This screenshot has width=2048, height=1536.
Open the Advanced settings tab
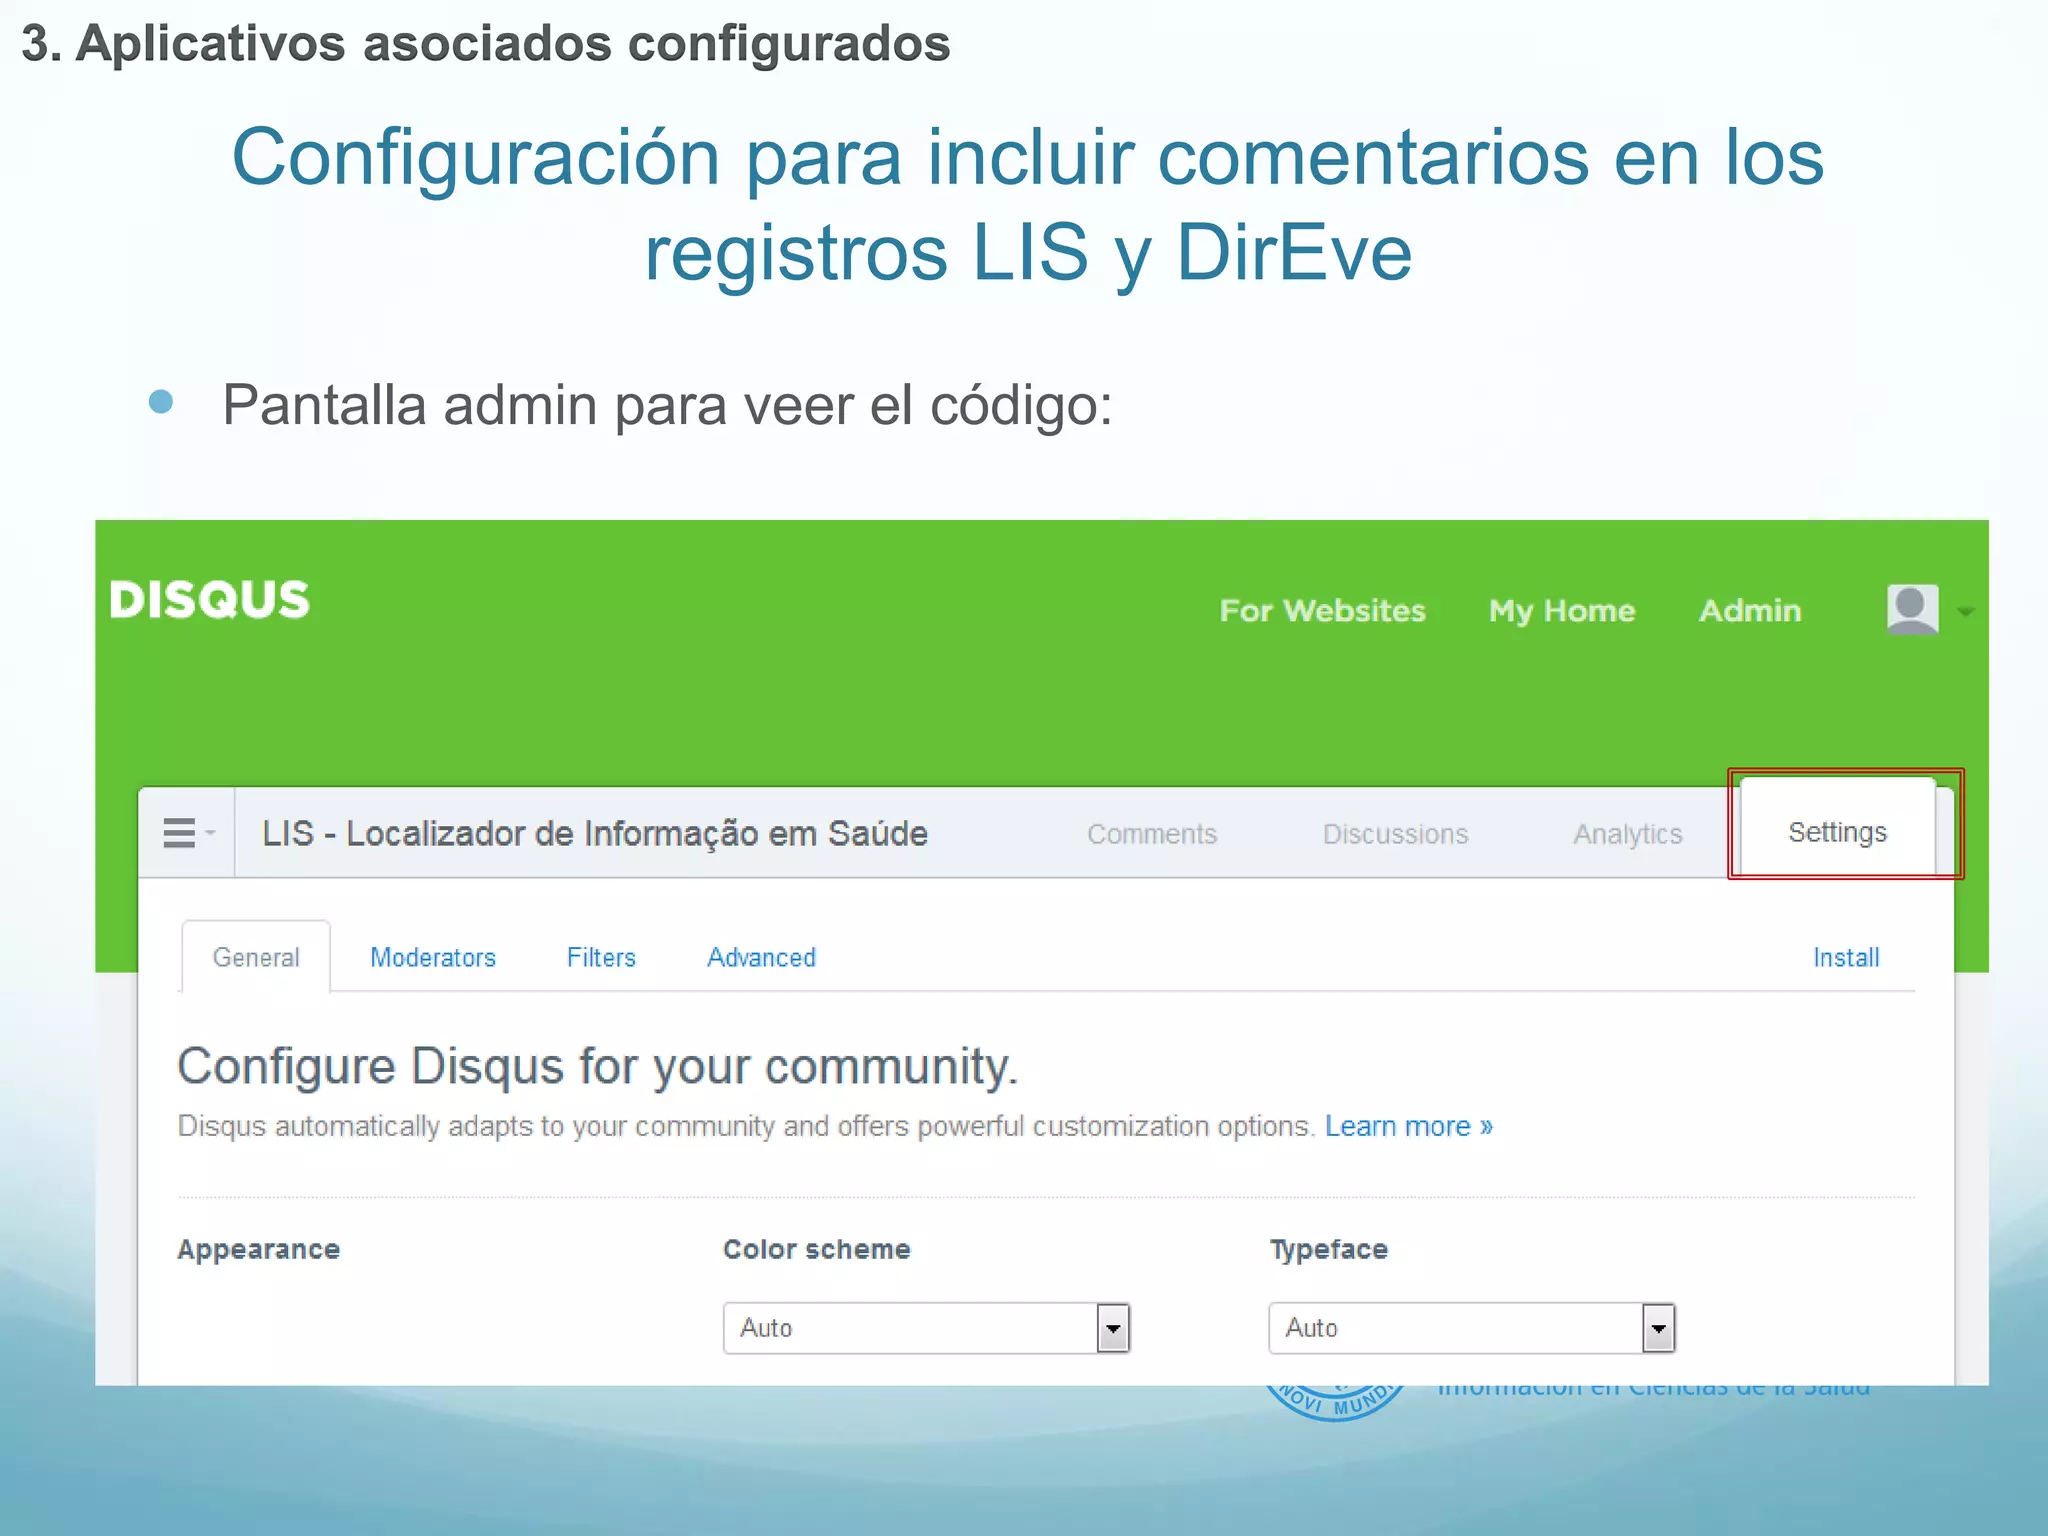click(762, 957)
